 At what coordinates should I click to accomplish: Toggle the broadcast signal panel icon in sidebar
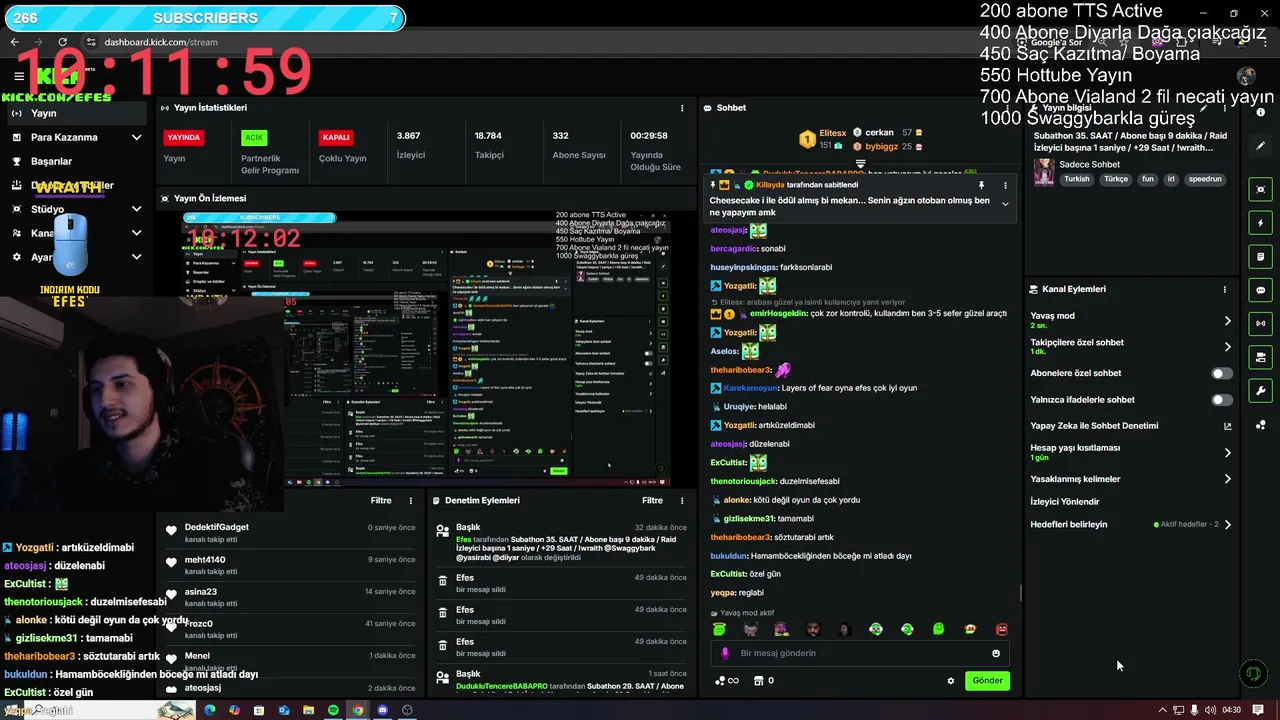point(1261,323)
